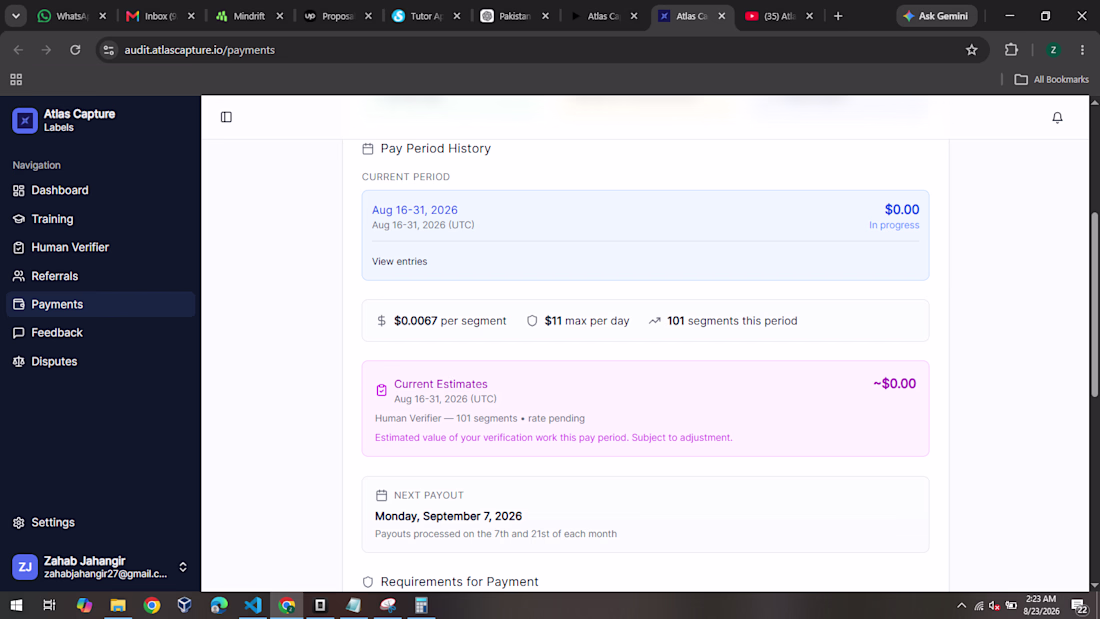Image resolution: width=1100 pixels, height=619 pixels.
Task: Open the browser Extensions puzzle icon
Action: 1011,50
